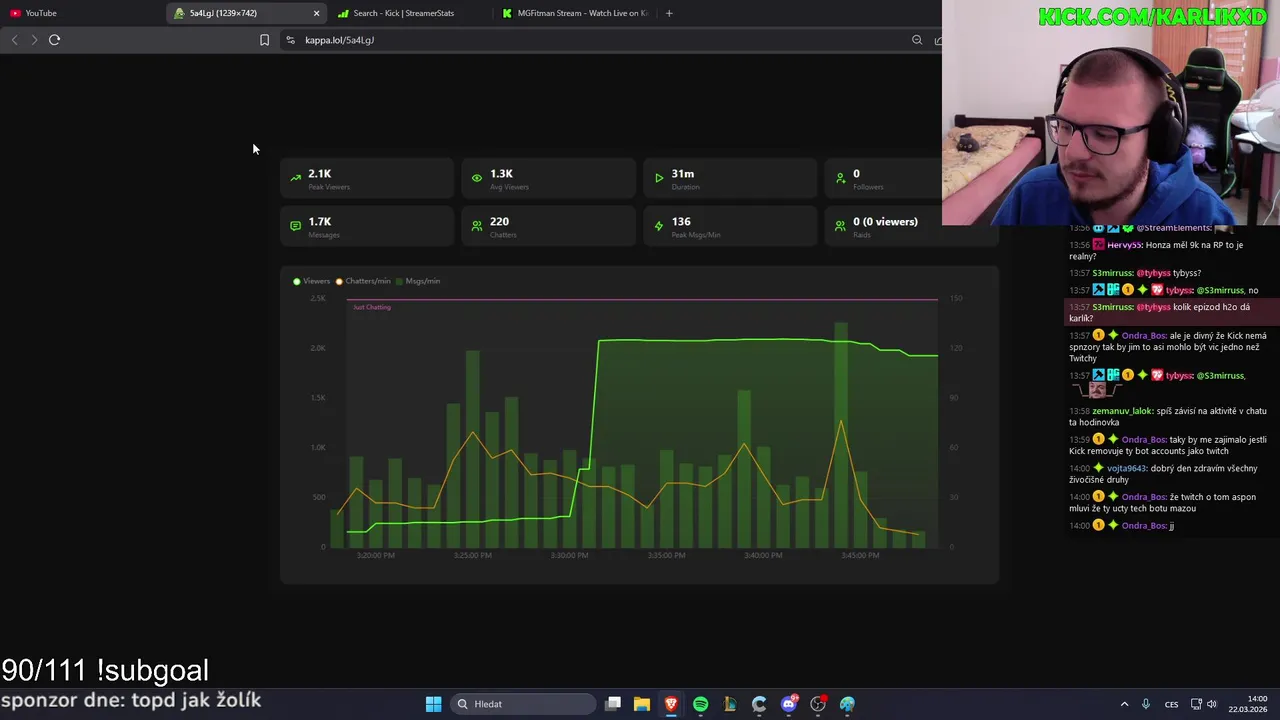This screenshot has height=720, width=1280.
Task: Open a new browser tab
Action: [669, 13]
